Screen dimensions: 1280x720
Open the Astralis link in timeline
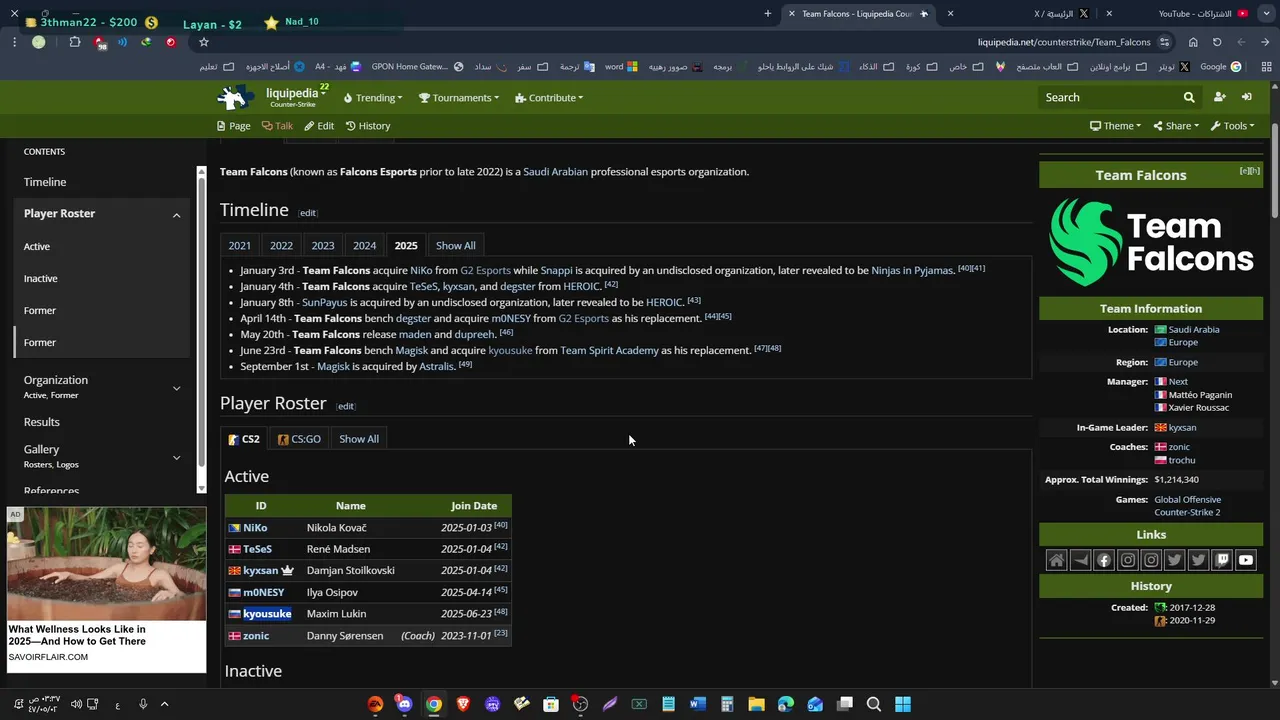point(436,366)
